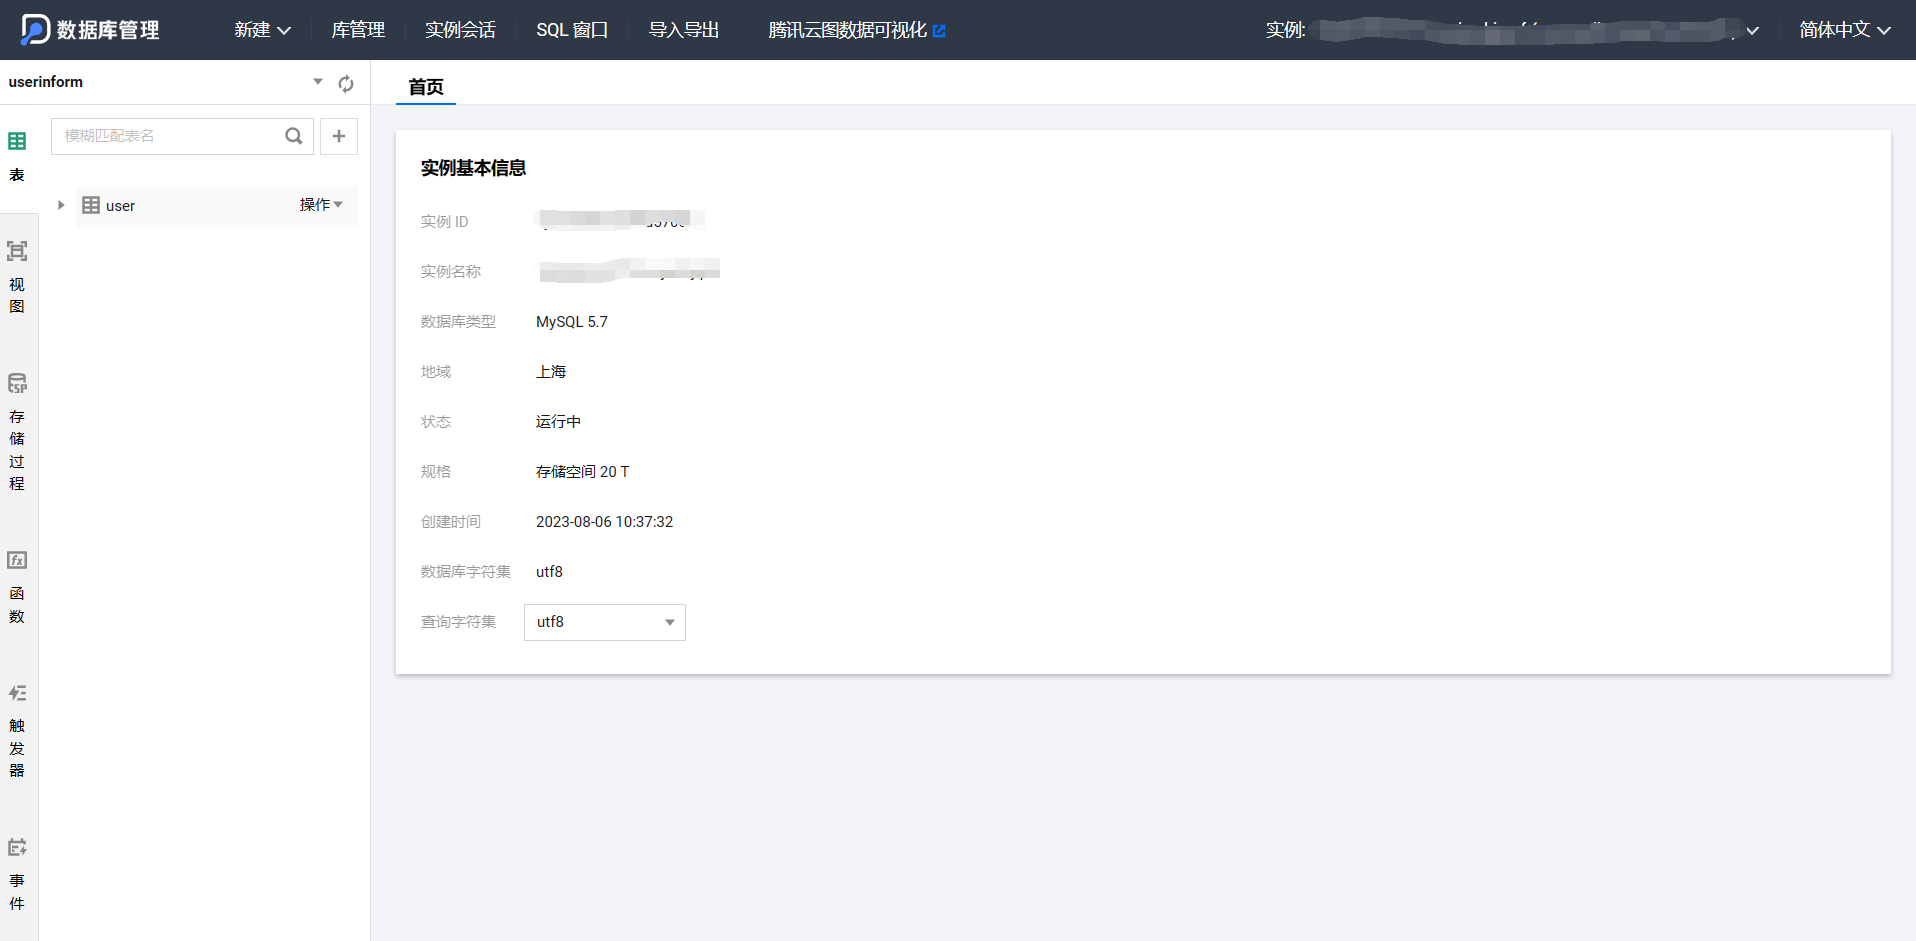Screen dimensions: 1916x941
Task: Click the 实例名称 label
Action: 451,272
